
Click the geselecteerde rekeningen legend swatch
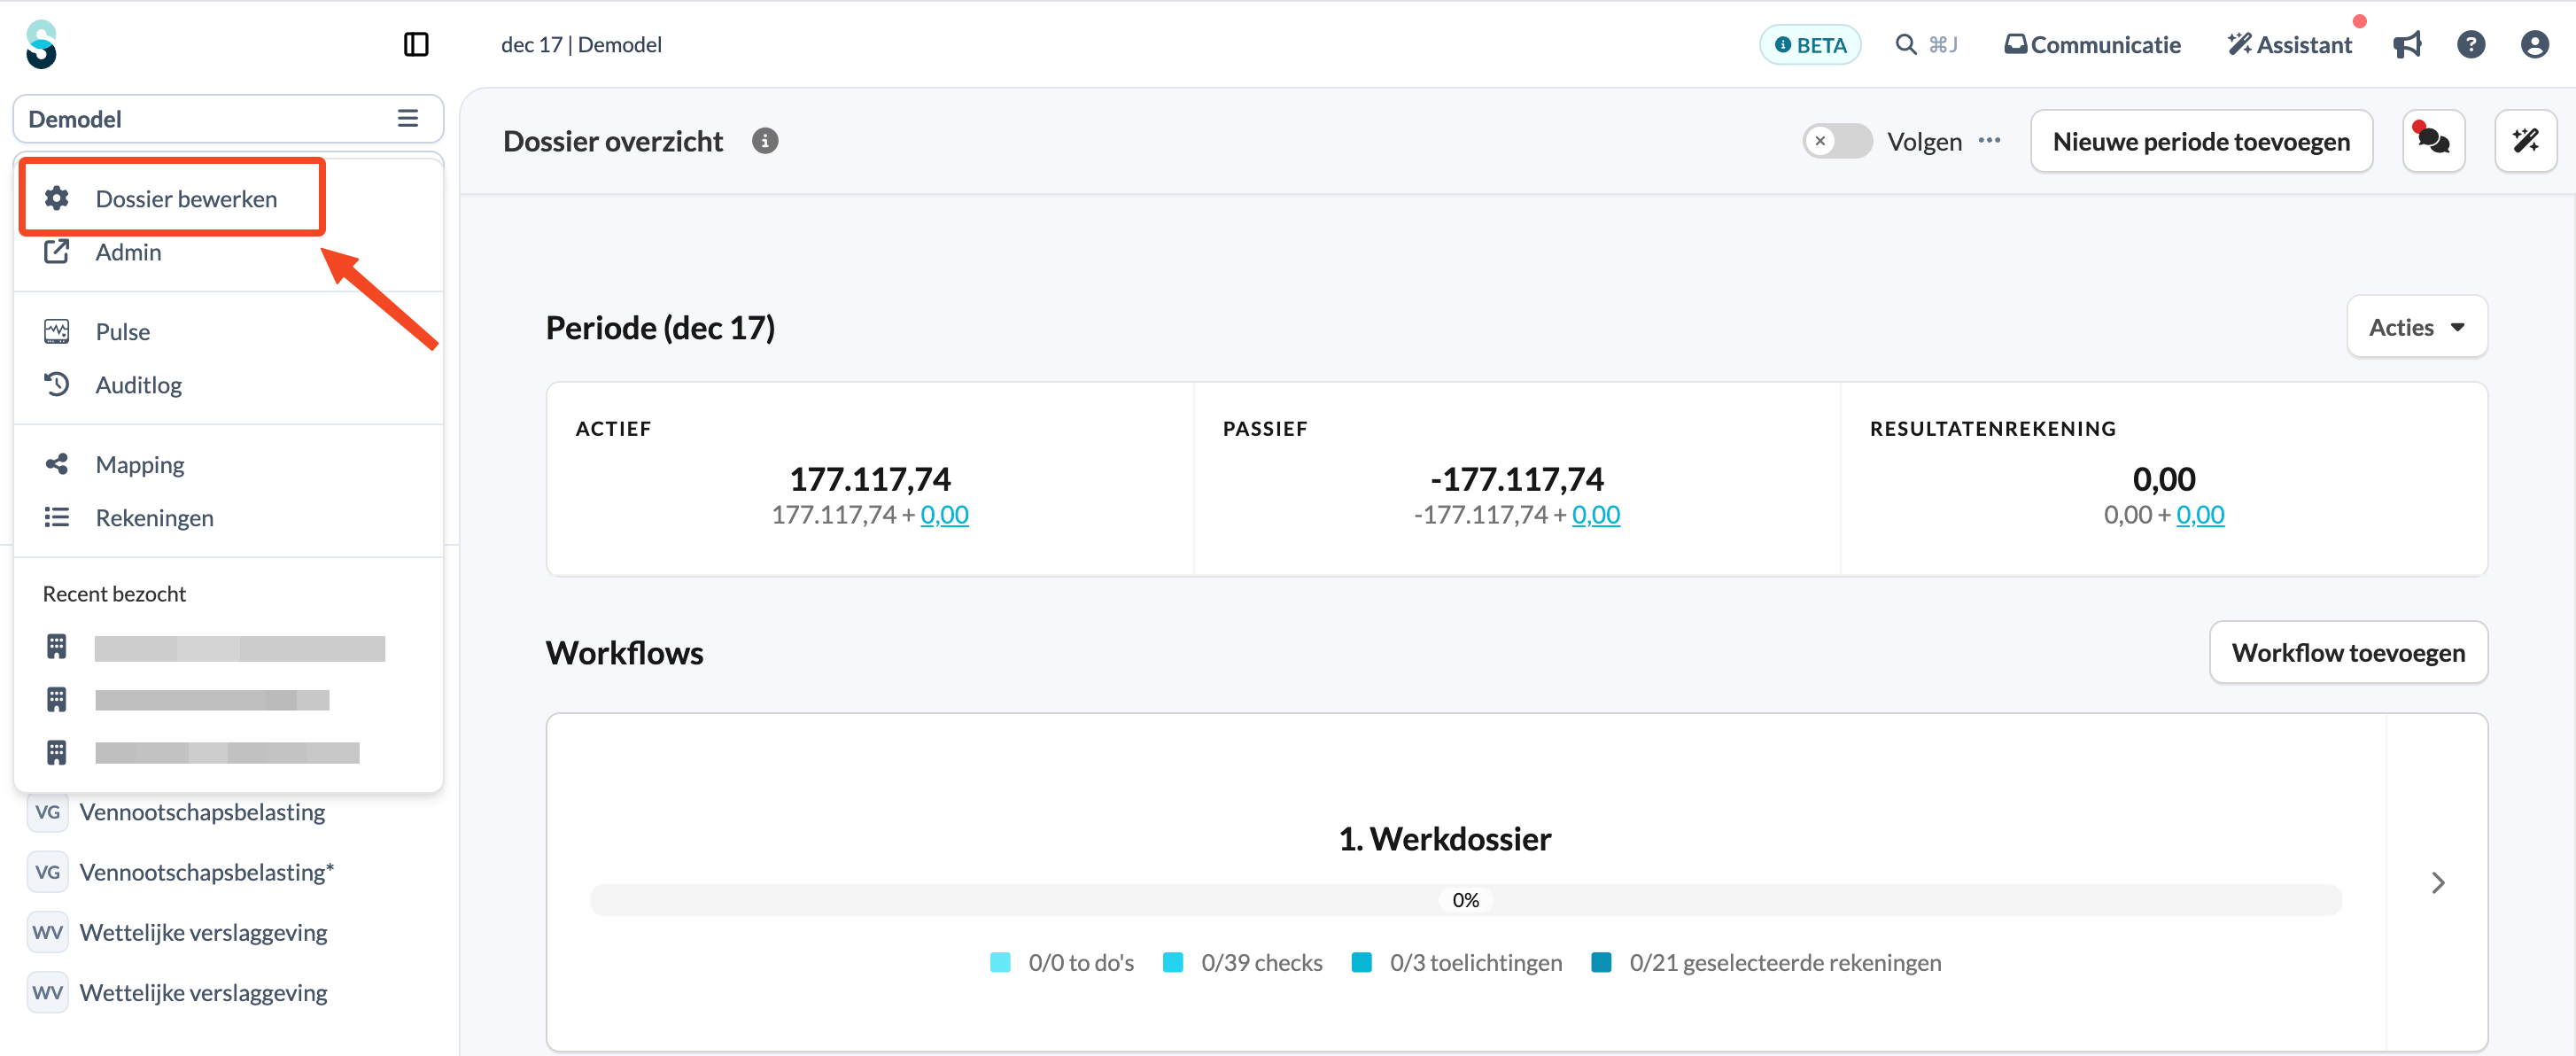pyautogui.click(x=1601, y=962)
